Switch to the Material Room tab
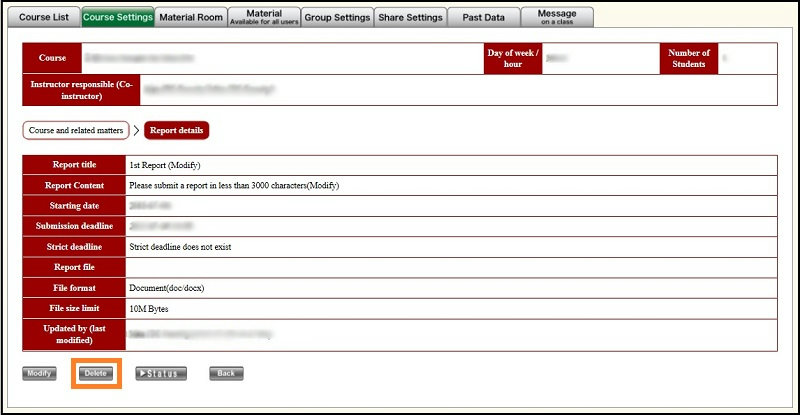The image size is (800, 415). (x=191, y=17)
